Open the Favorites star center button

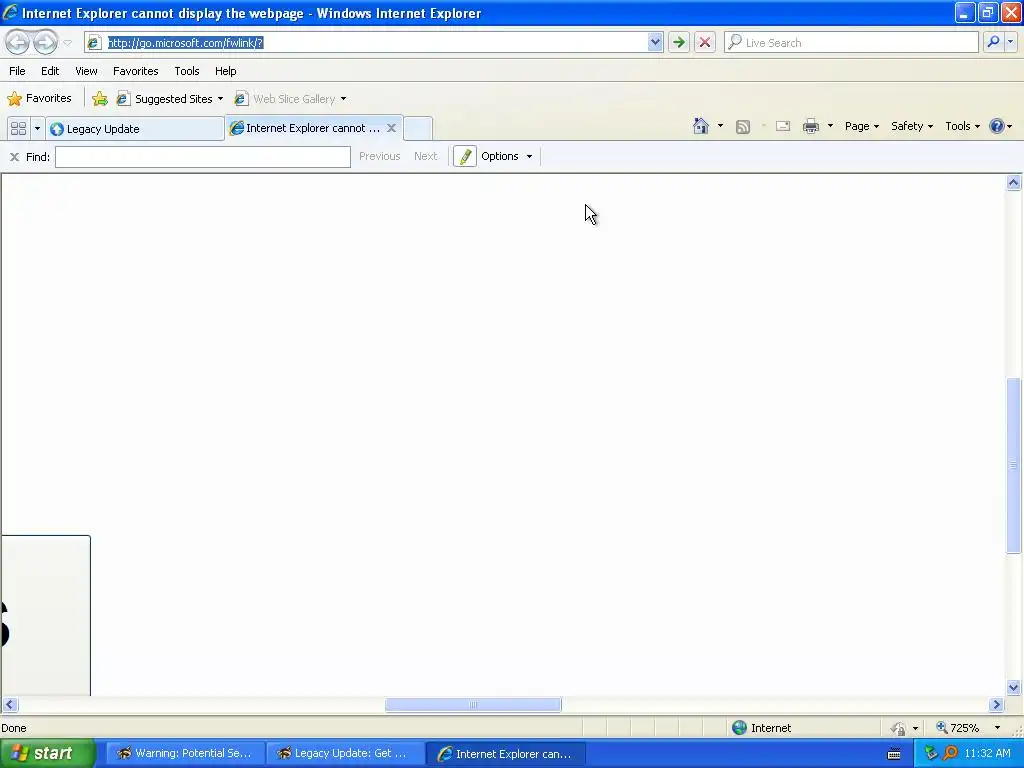(x=39, y=99)
